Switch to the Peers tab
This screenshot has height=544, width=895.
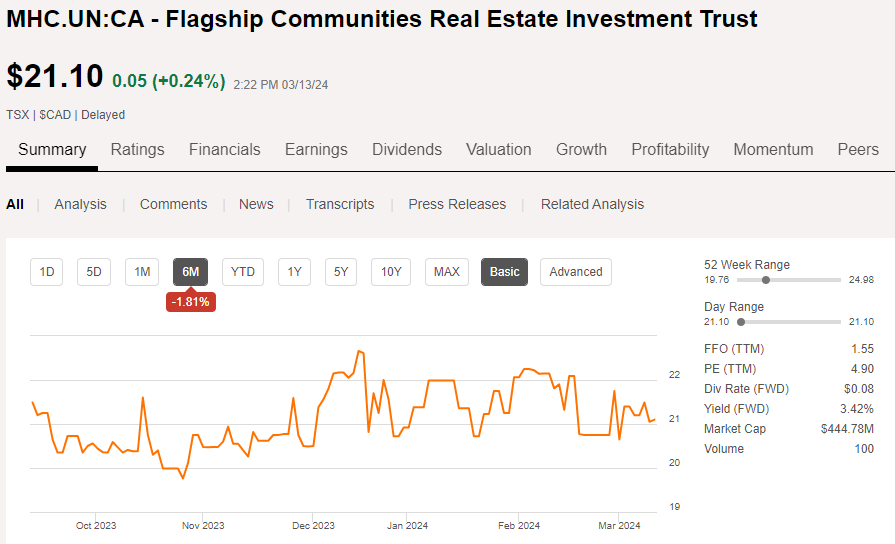[858, 150]
